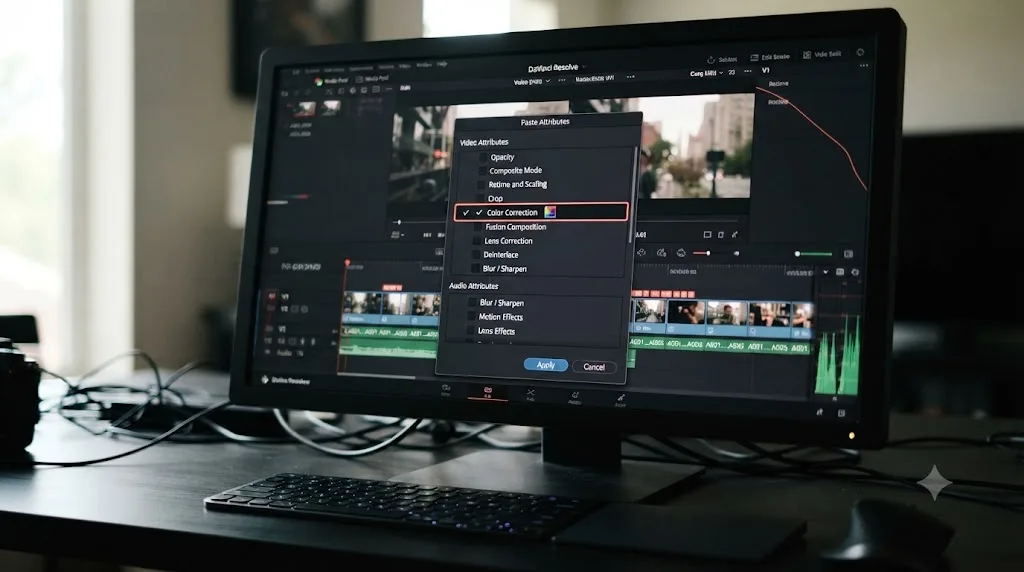Click the three-dots icon ending the media pool toolbar
The width and height of the screenshot is (1024, 572).
click(389, 89)
